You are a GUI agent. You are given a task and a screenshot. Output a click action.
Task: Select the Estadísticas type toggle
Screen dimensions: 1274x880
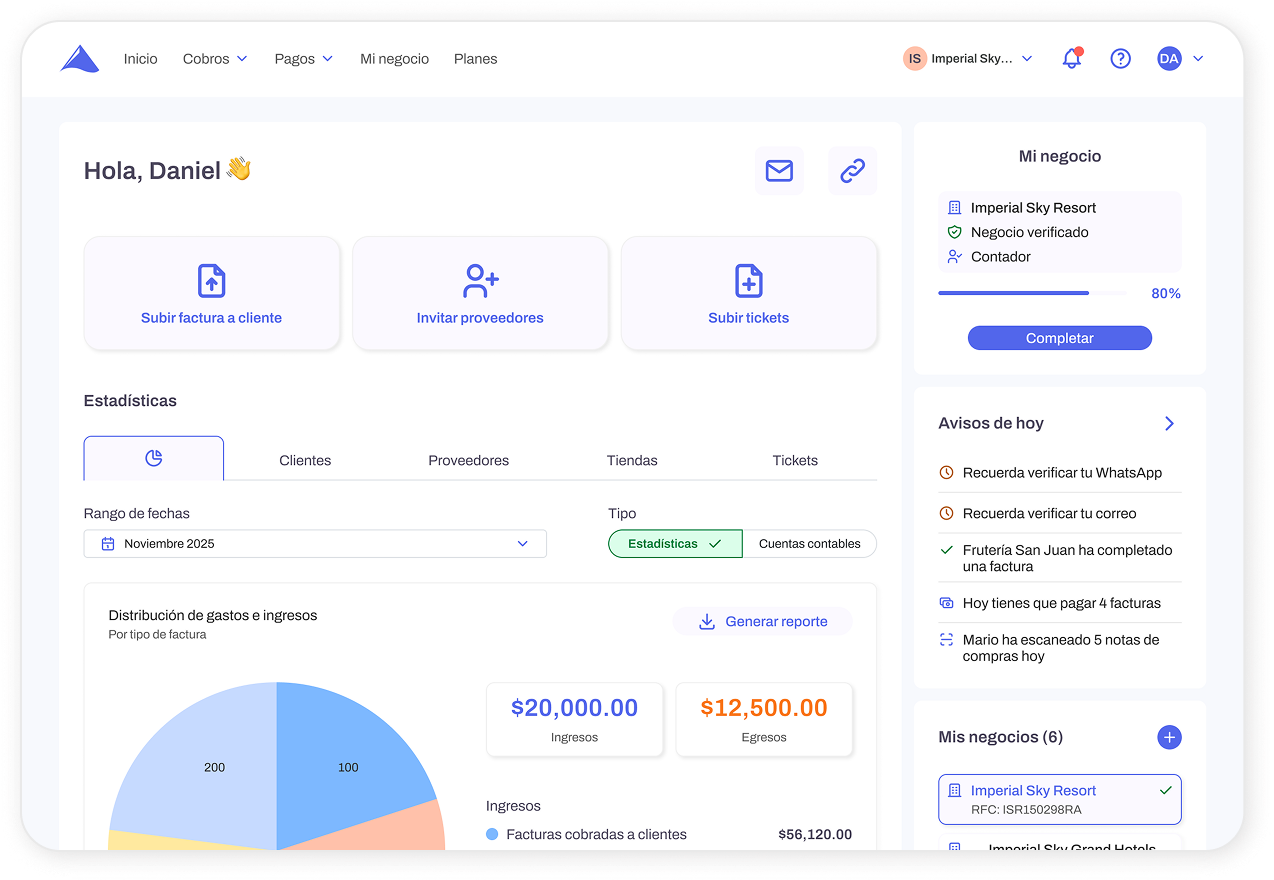(675, 544)
